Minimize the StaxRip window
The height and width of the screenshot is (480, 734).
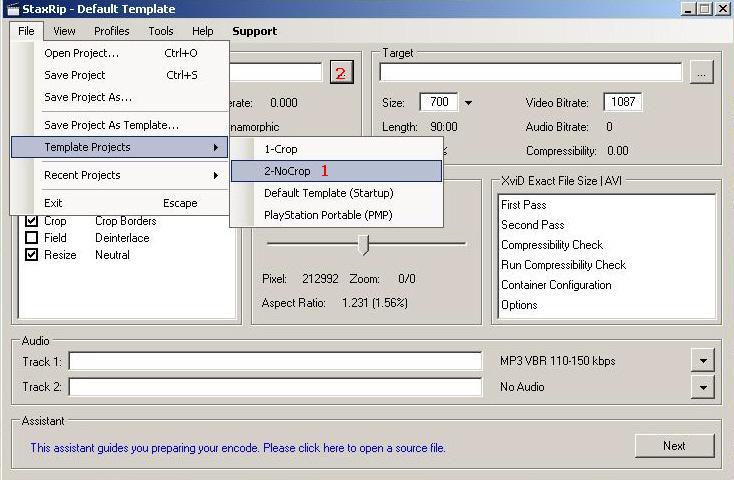(688, 8)
